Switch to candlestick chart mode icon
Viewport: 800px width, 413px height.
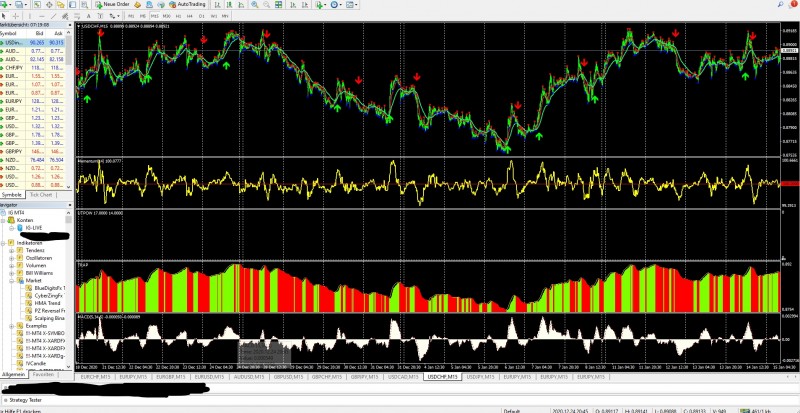pos(229,5)
